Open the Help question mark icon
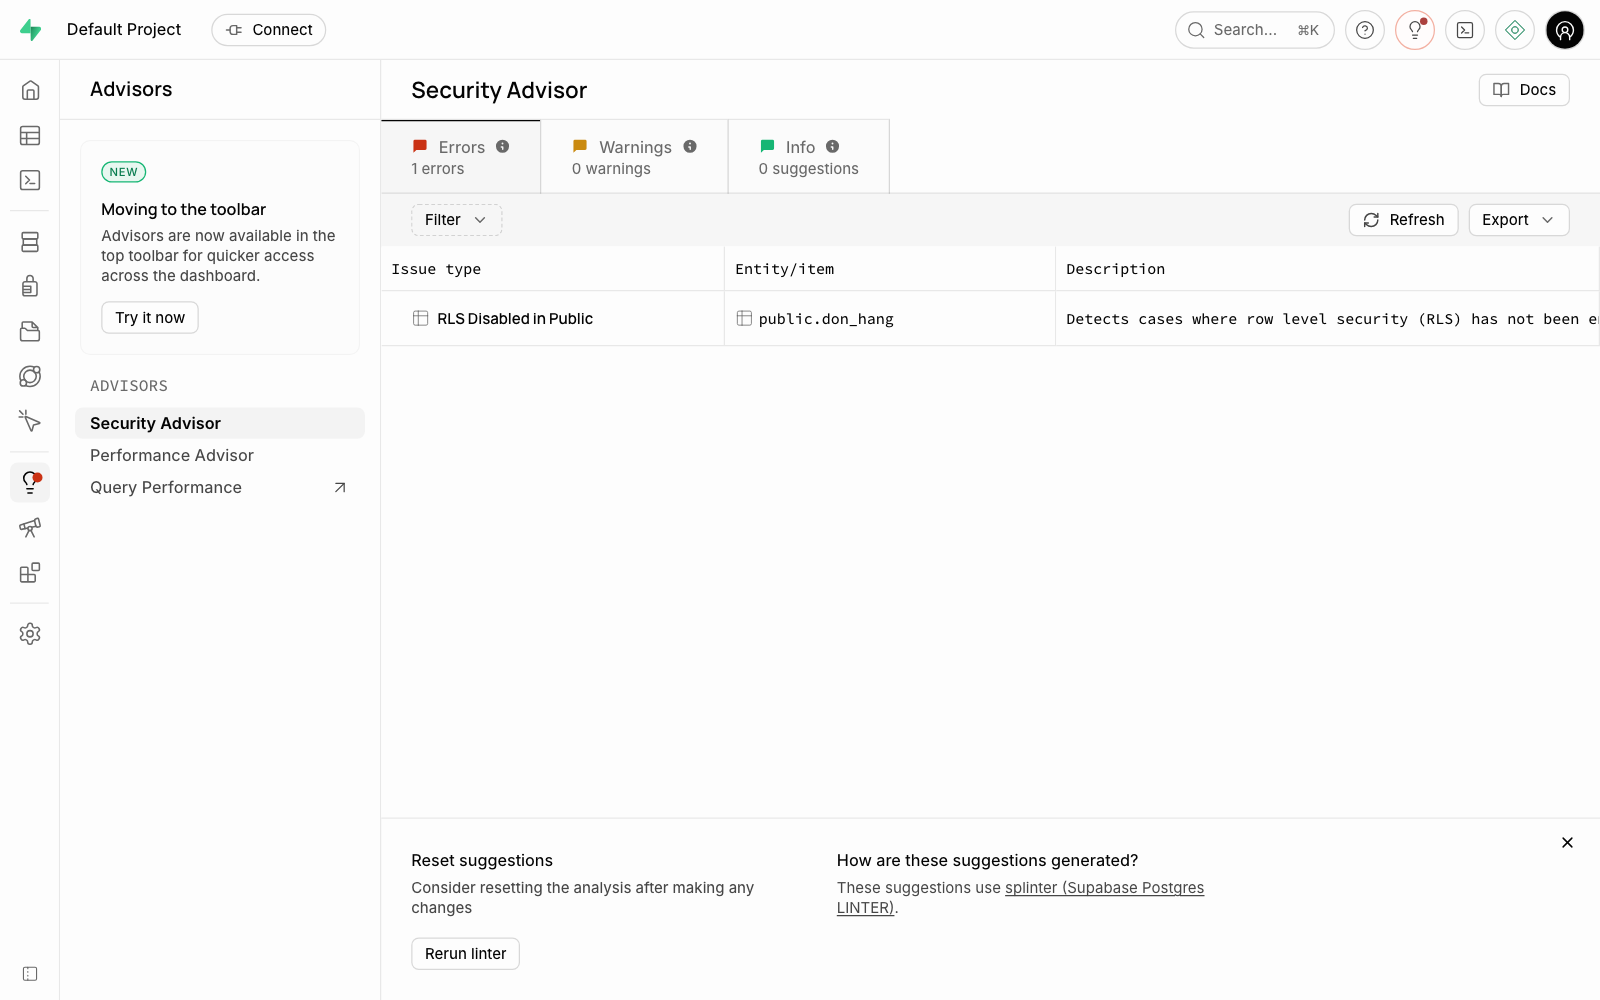This screenshot has height=1000, width=1600. 1365,30
